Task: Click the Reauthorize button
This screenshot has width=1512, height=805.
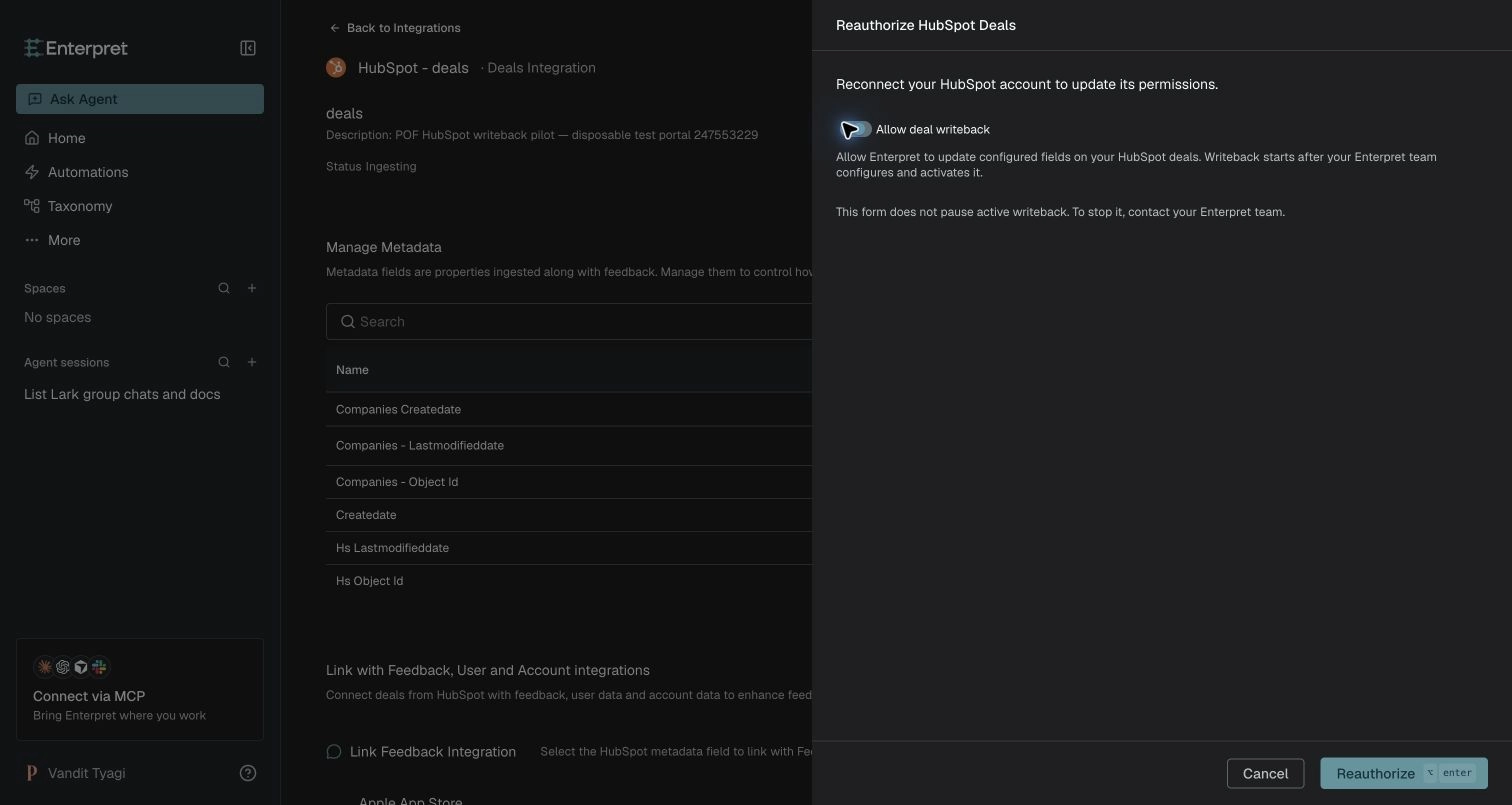Action: click(1404, 773)
